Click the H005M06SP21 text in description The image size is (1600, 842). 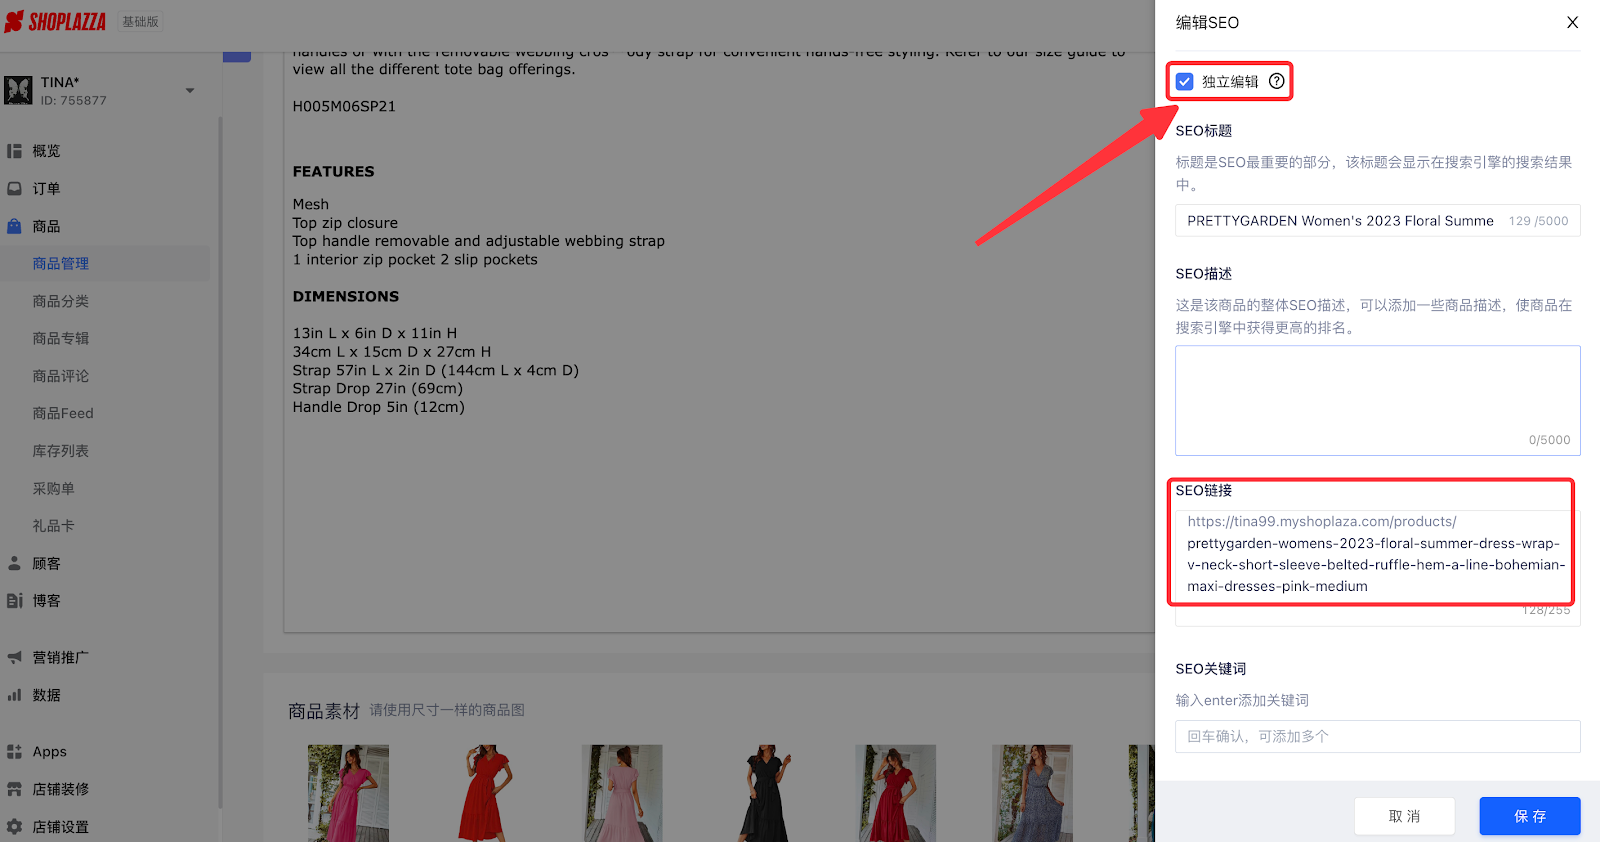pos(344,107)
